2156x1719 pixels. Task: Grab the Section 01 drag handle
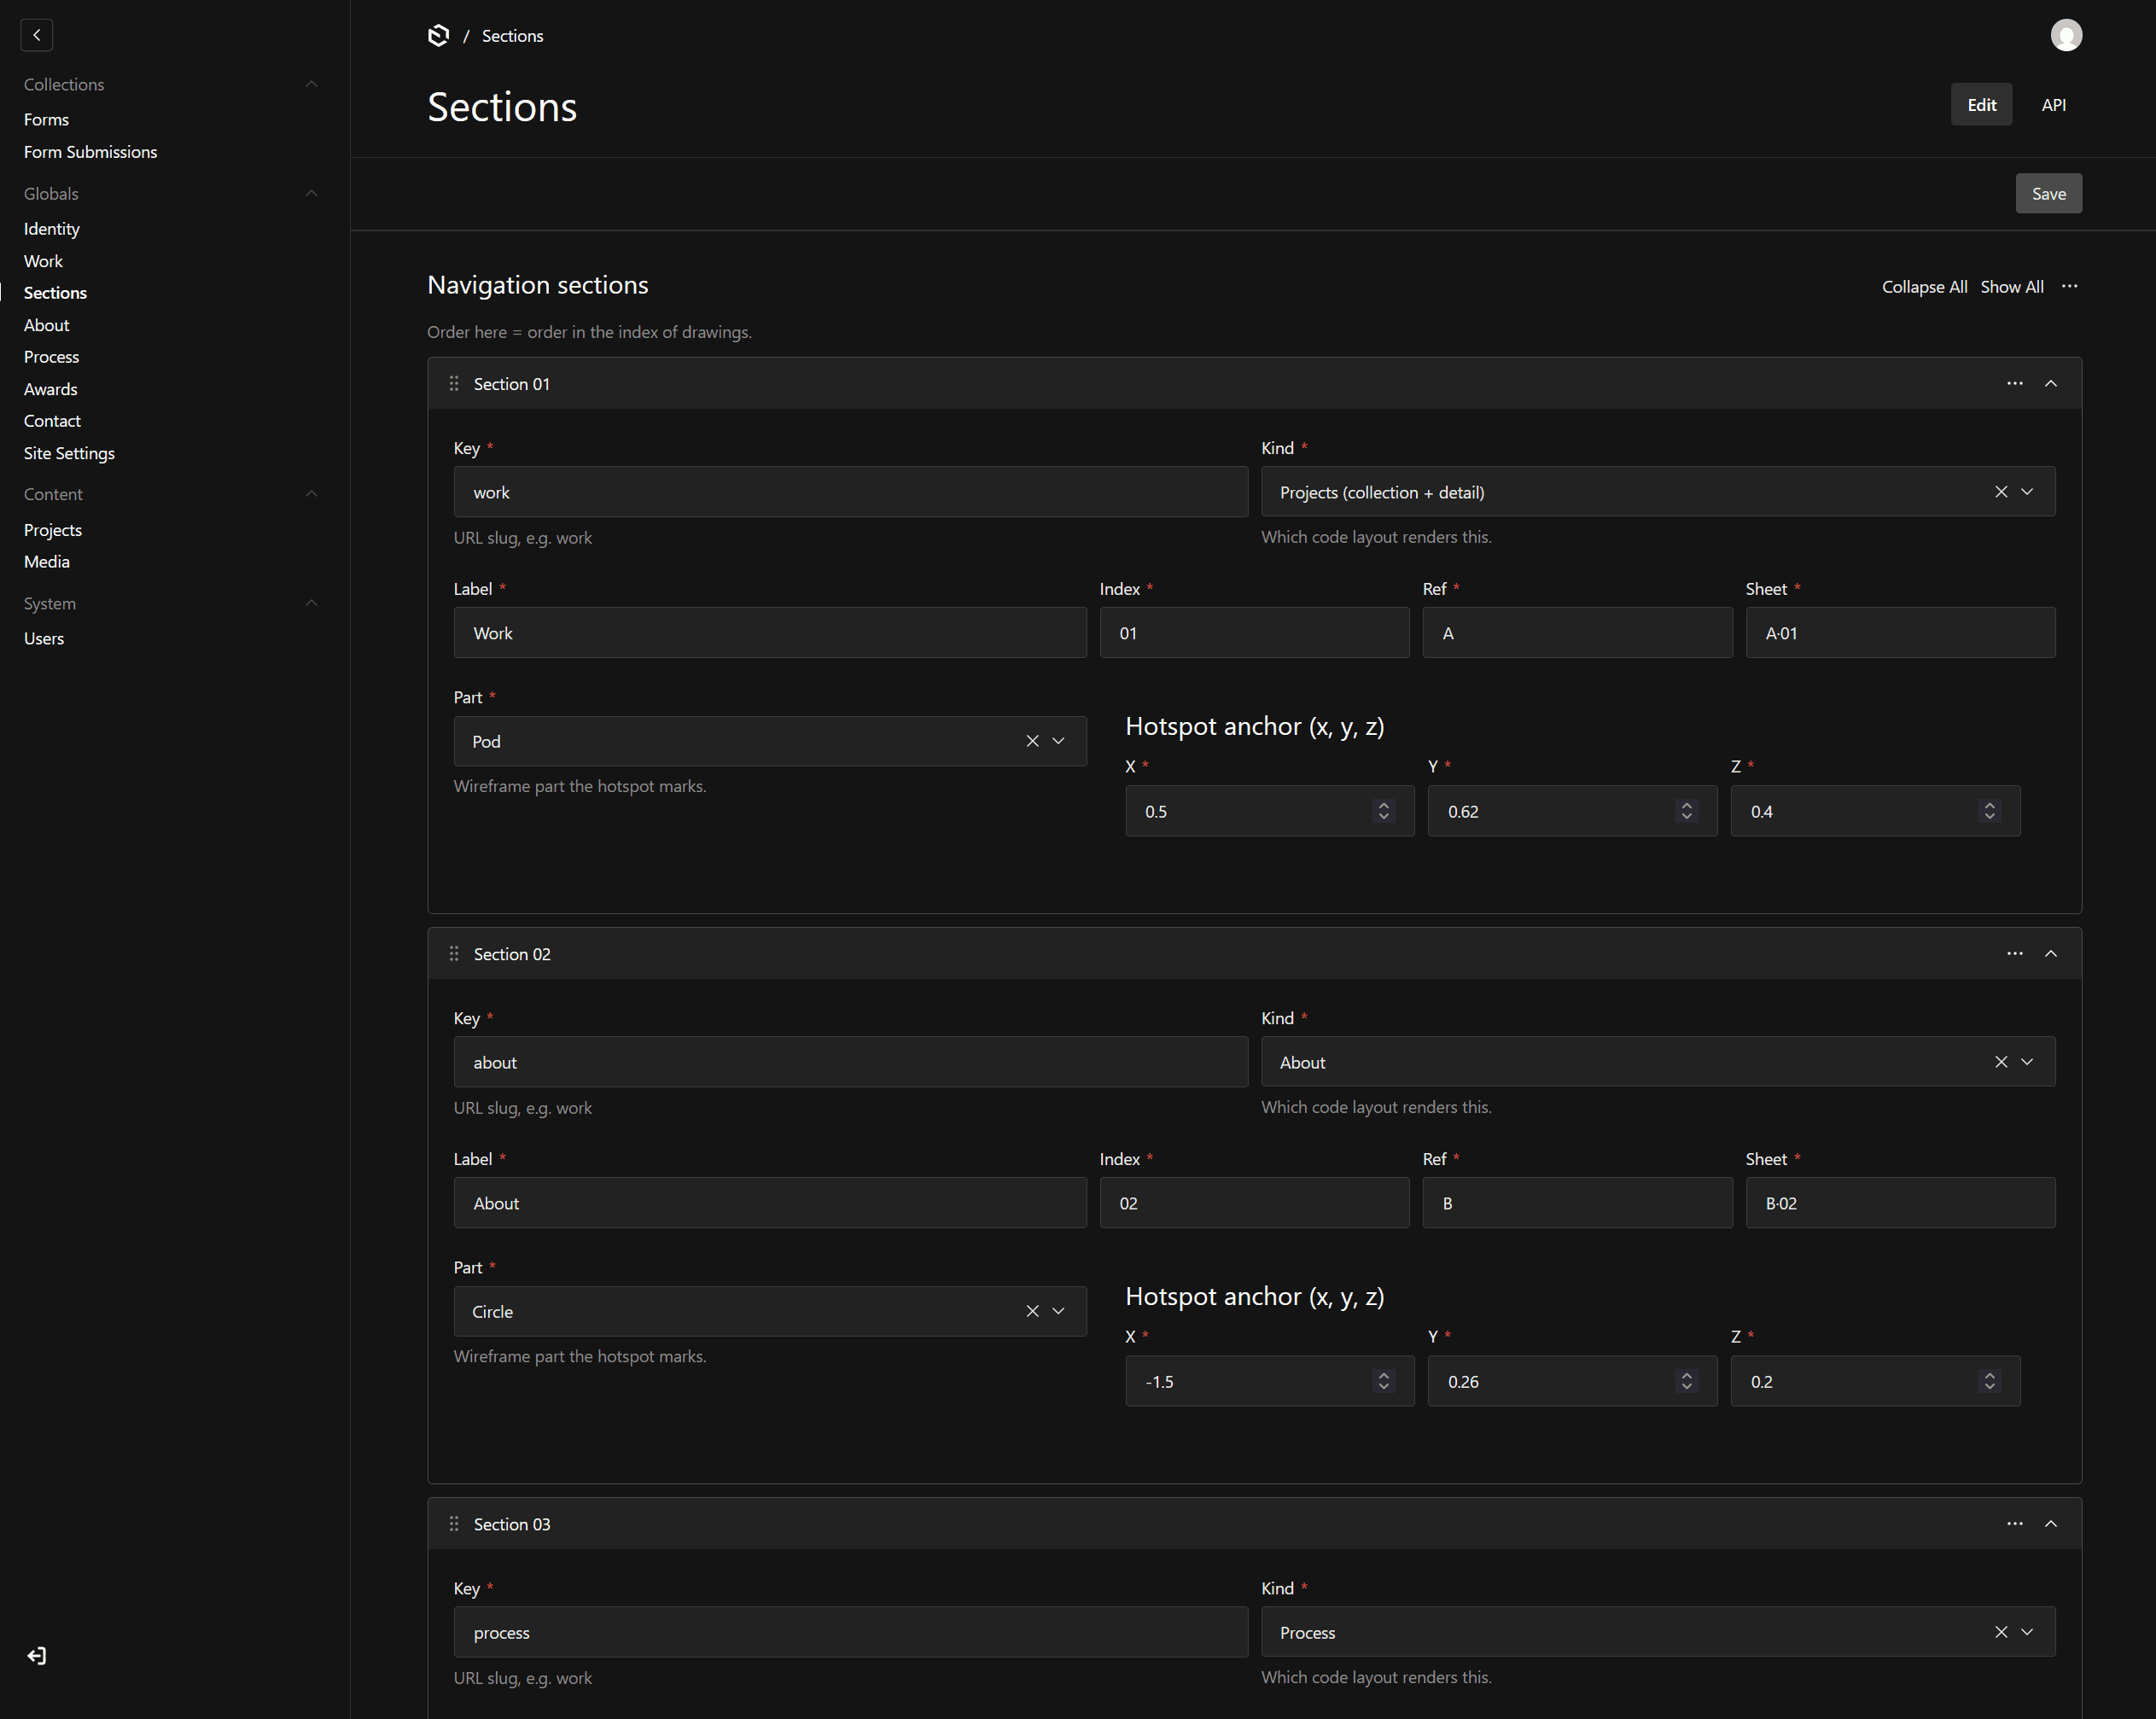(454, 384)
